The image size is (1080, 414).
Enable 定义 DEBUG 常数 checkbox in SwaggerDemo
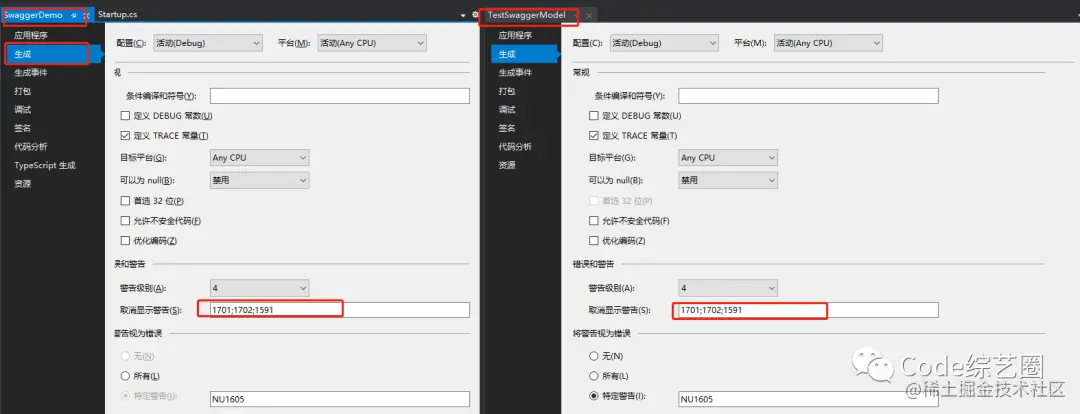[125, 116]
